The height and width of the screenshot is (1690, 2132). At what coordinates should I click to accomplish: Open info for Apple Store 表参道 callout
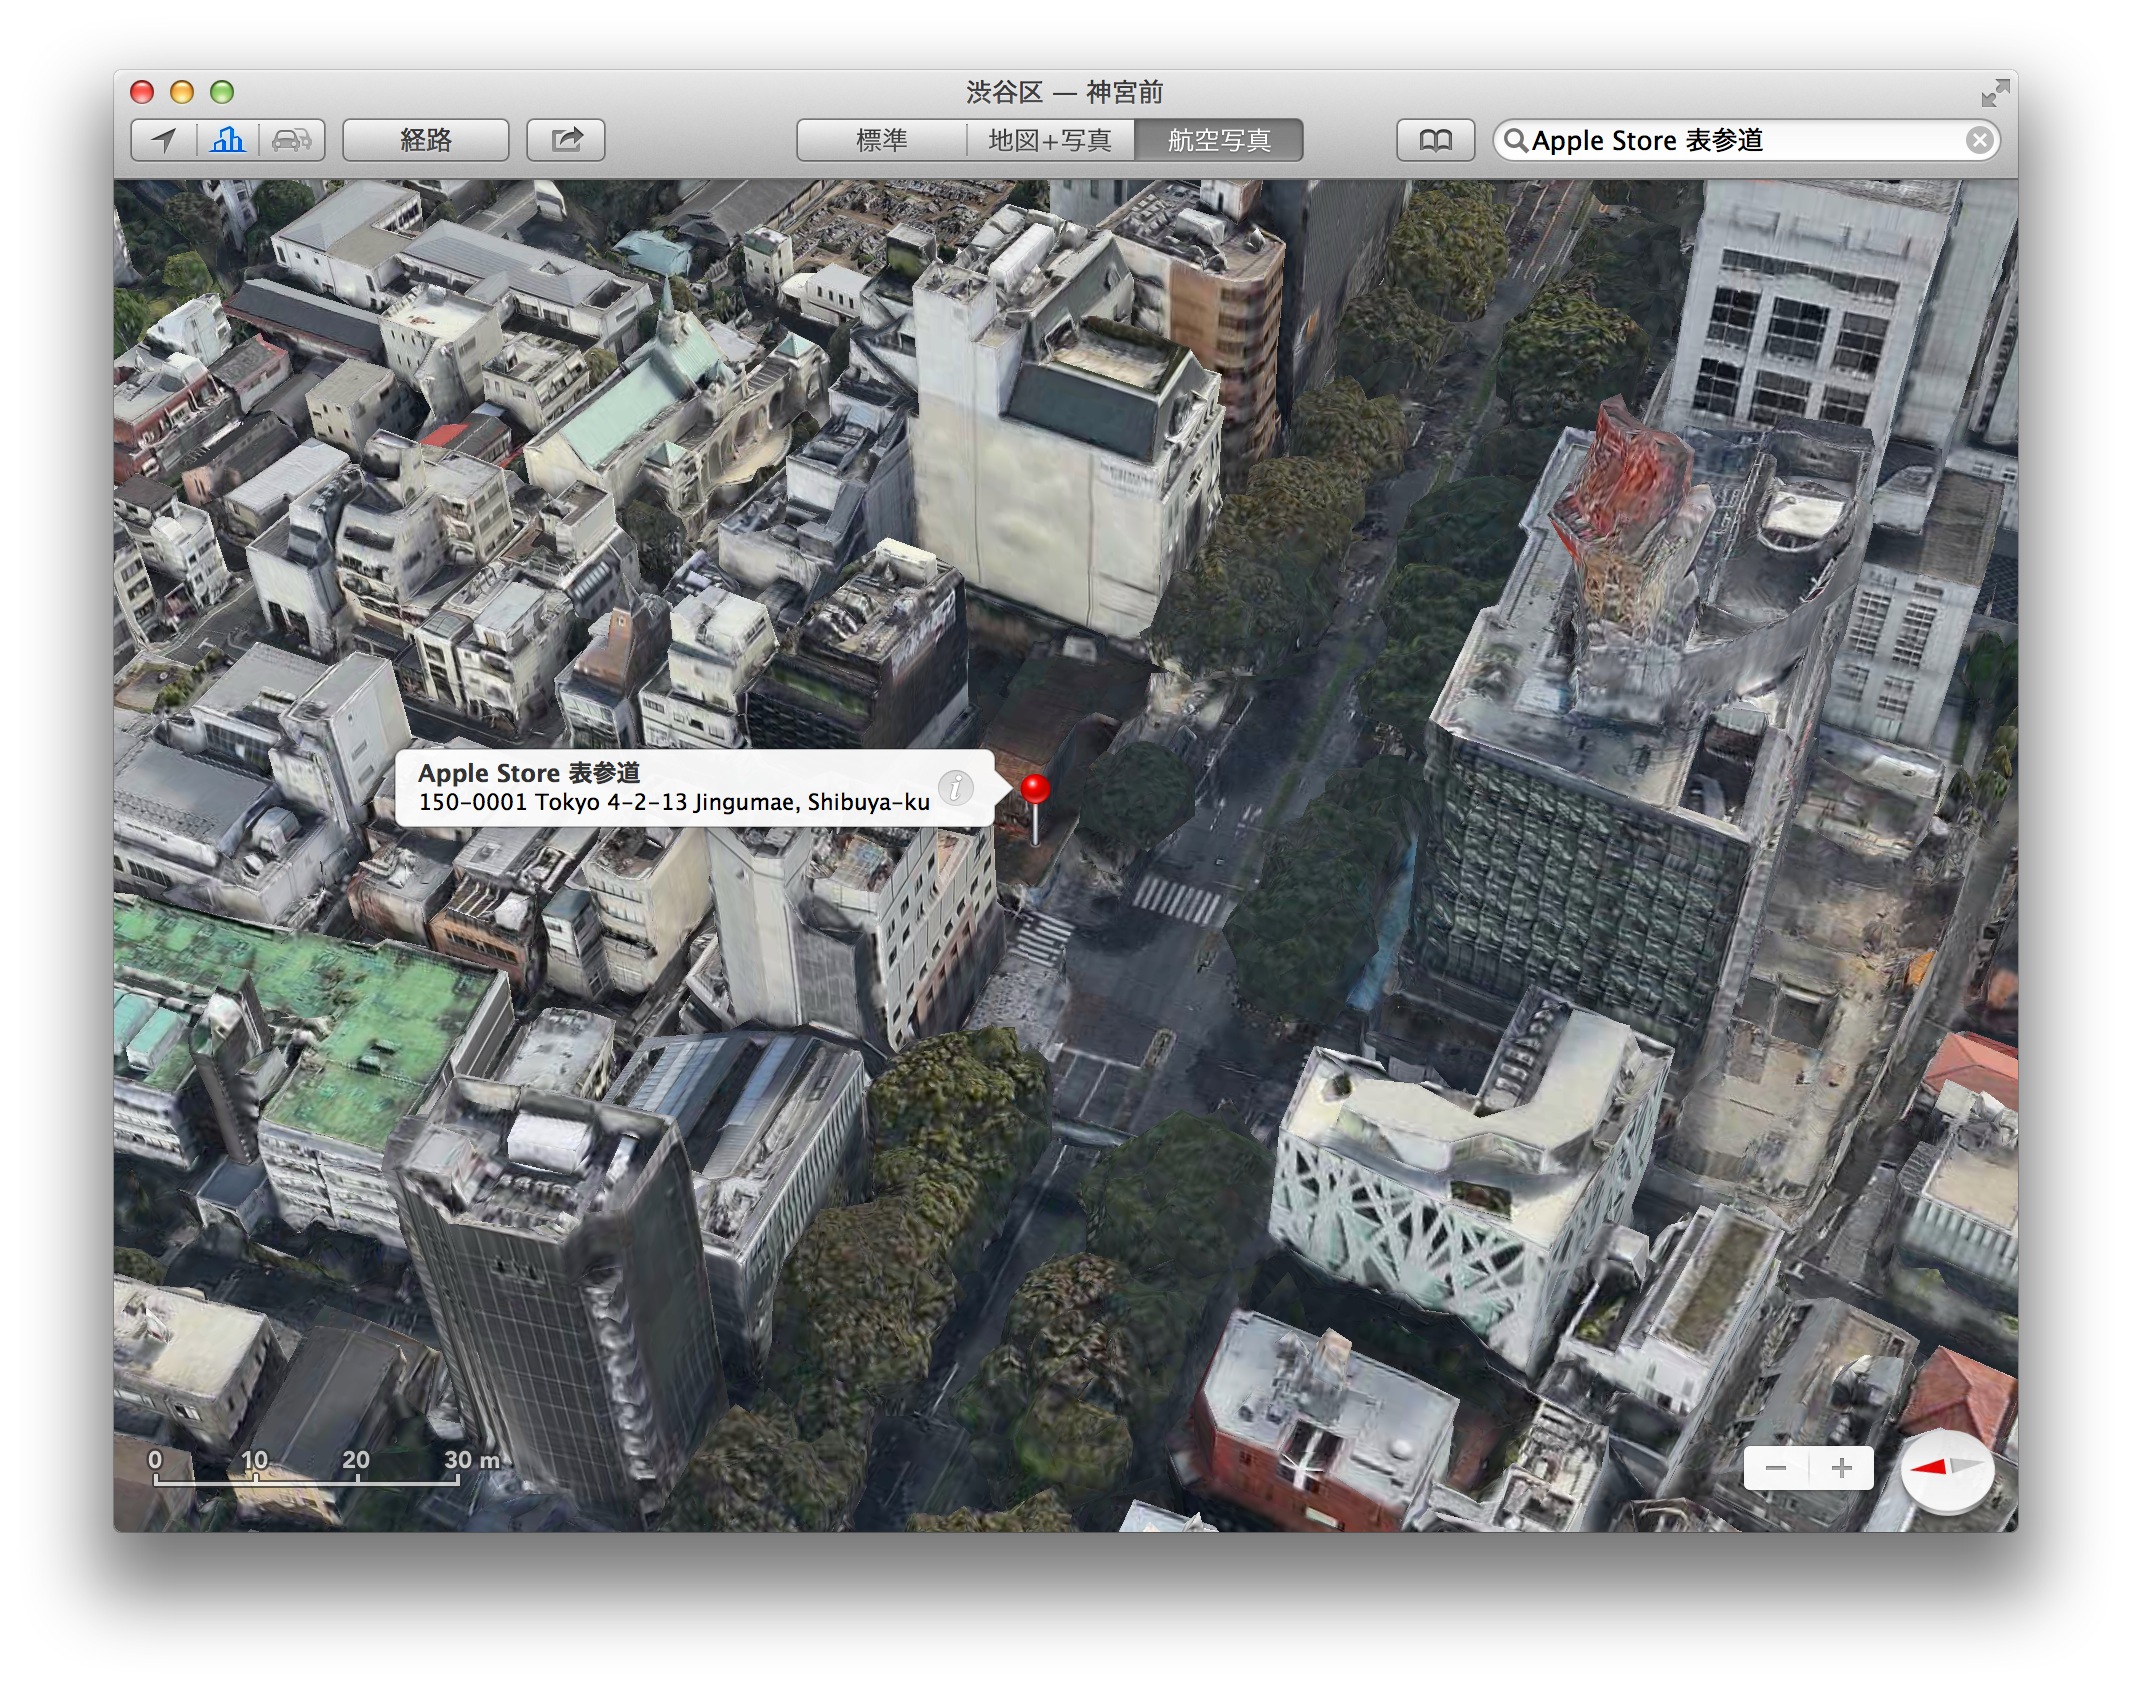[956, 787]
